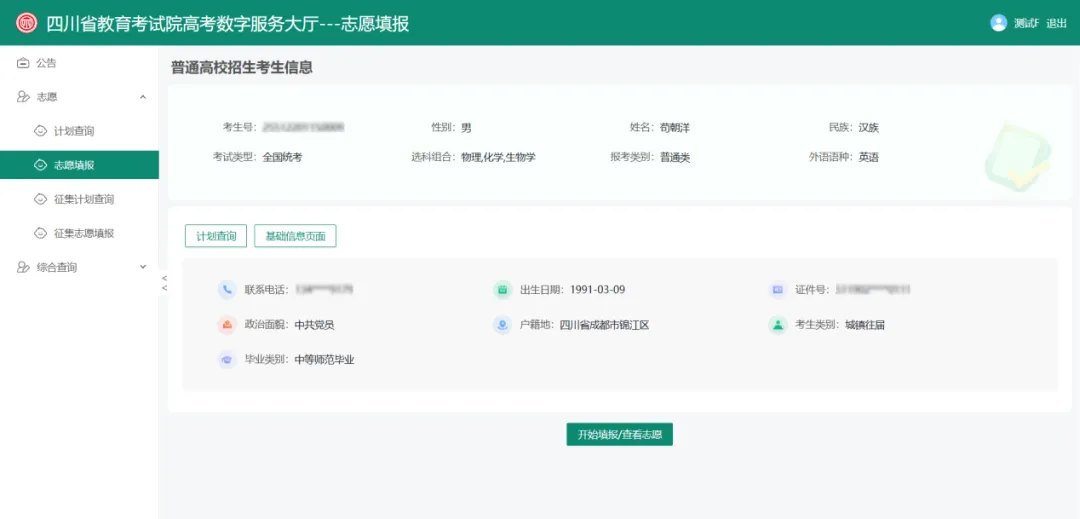This screenshot has width=1080, height=519.
Task: Click the header title 四川省教育考试院高考数字服务大厅
Action: click(x=181, y=23)
